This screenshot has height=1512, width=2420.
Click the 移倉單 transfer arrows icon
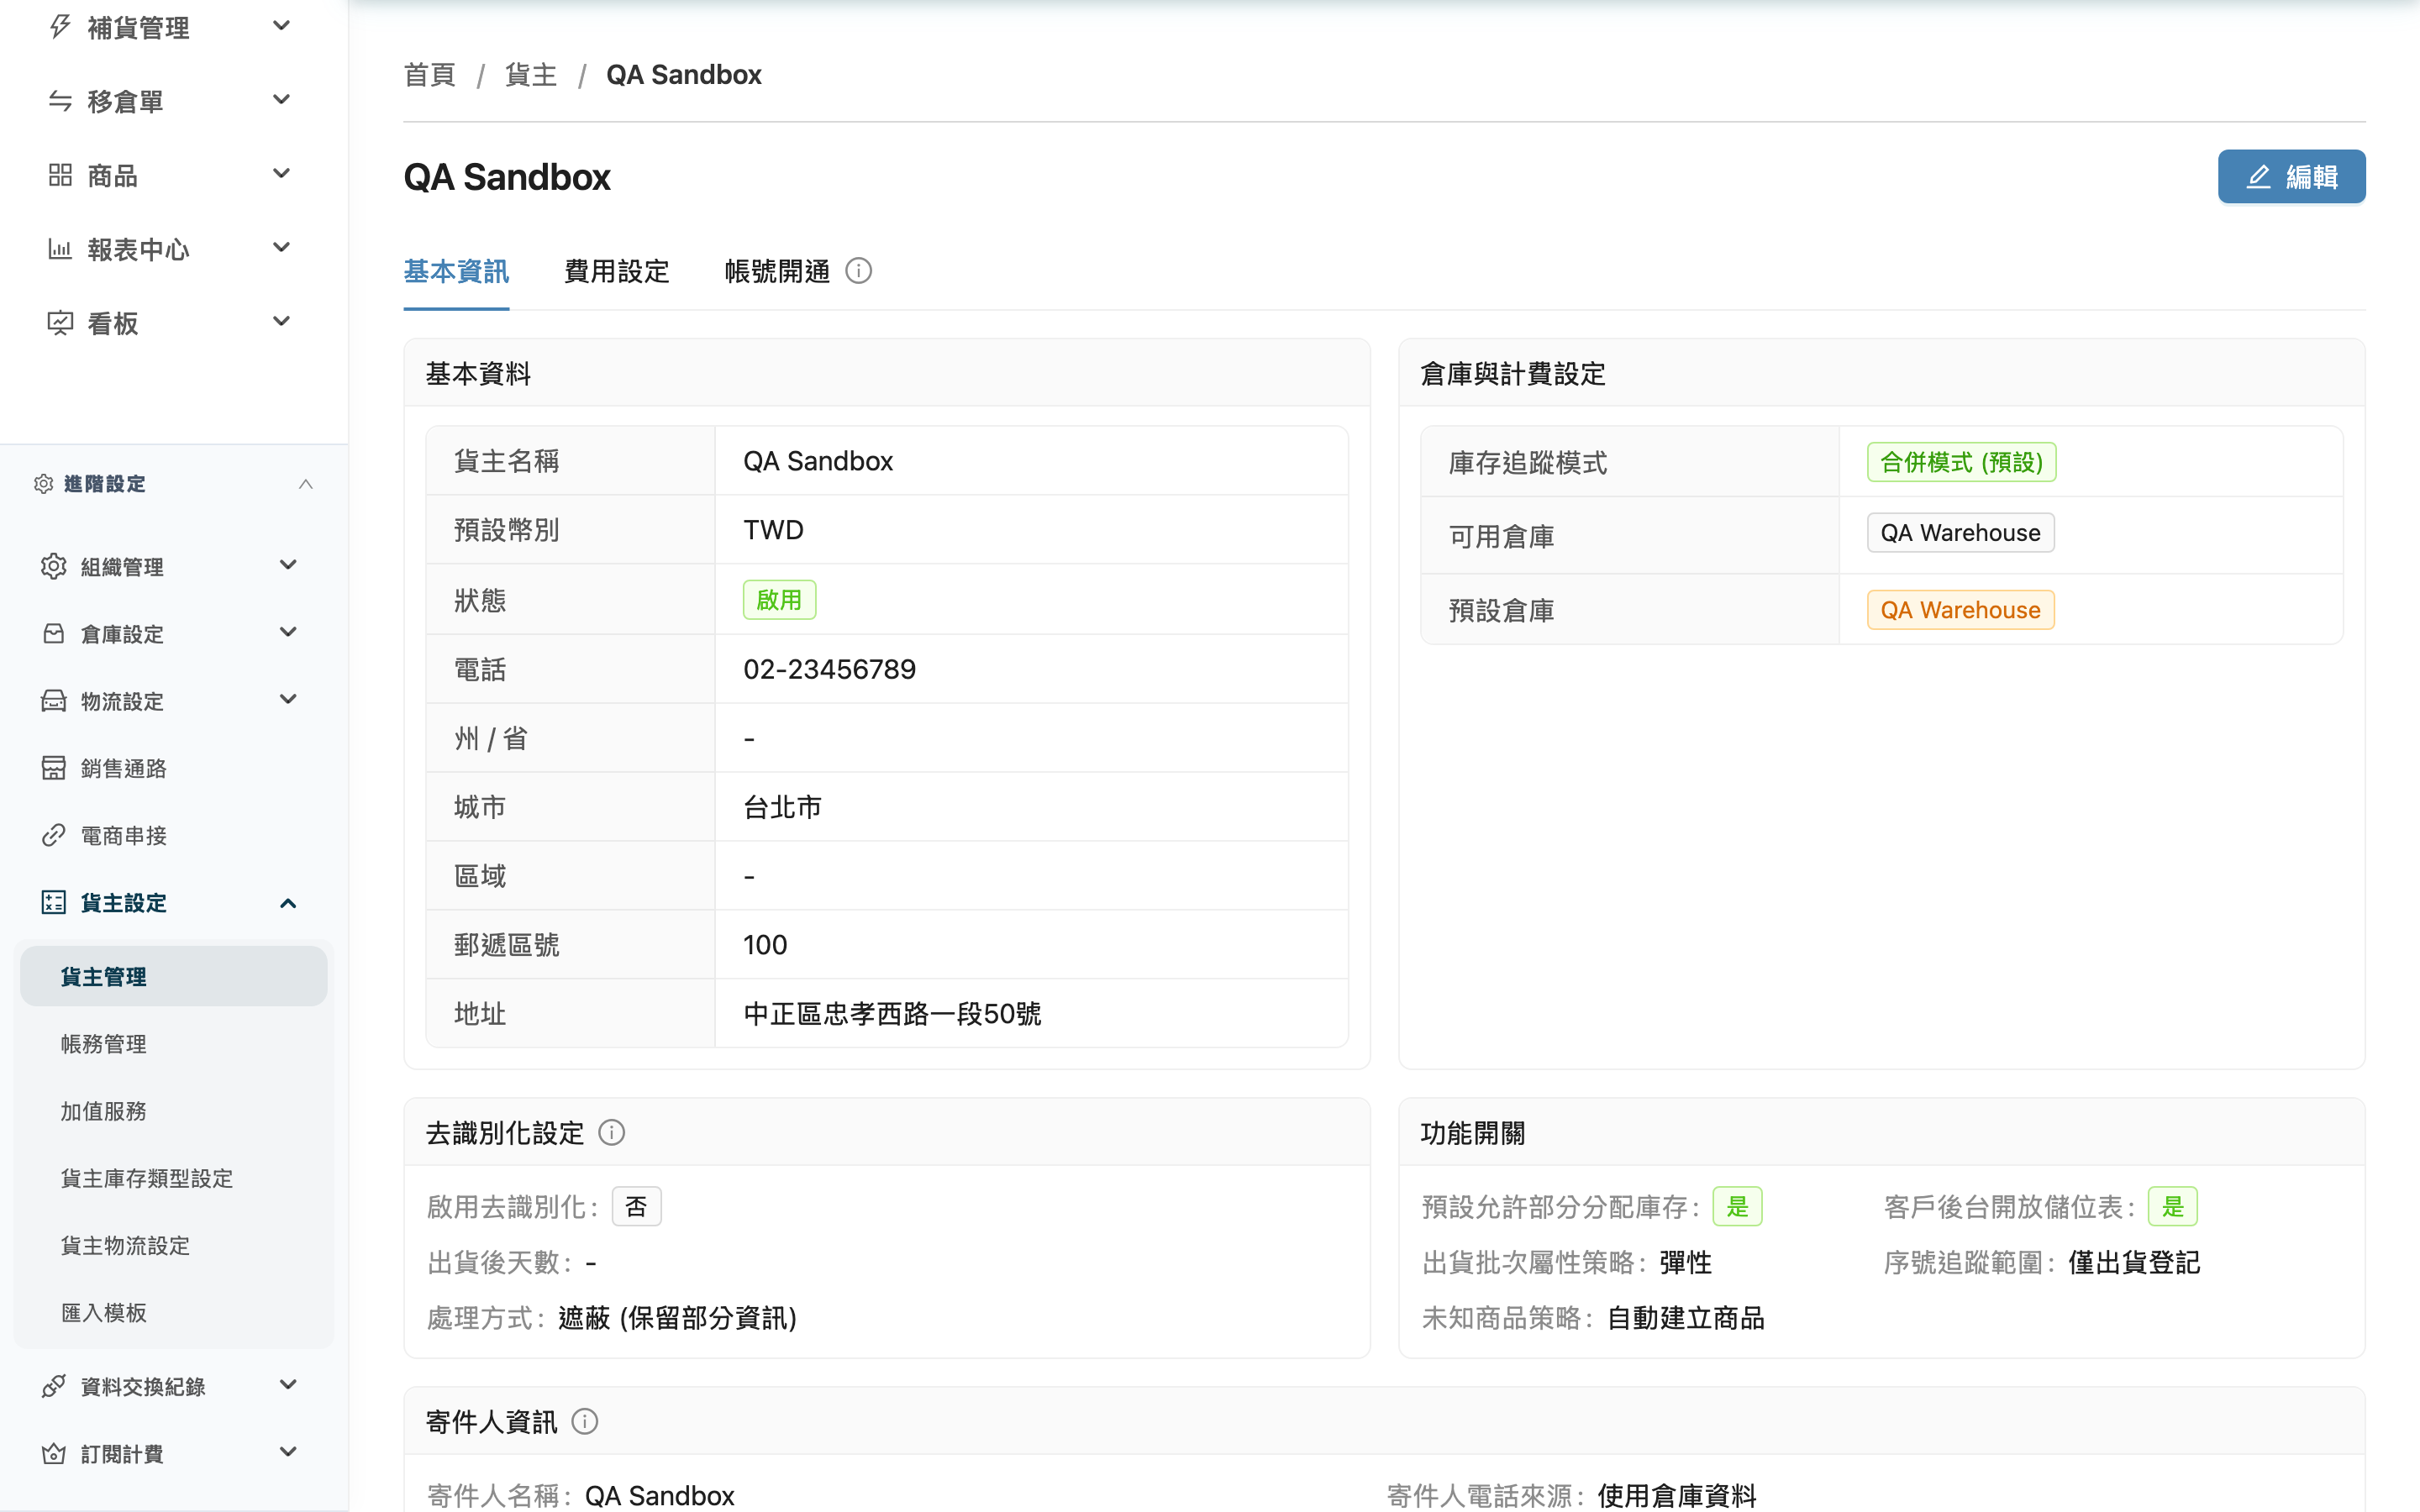point(60,101)
